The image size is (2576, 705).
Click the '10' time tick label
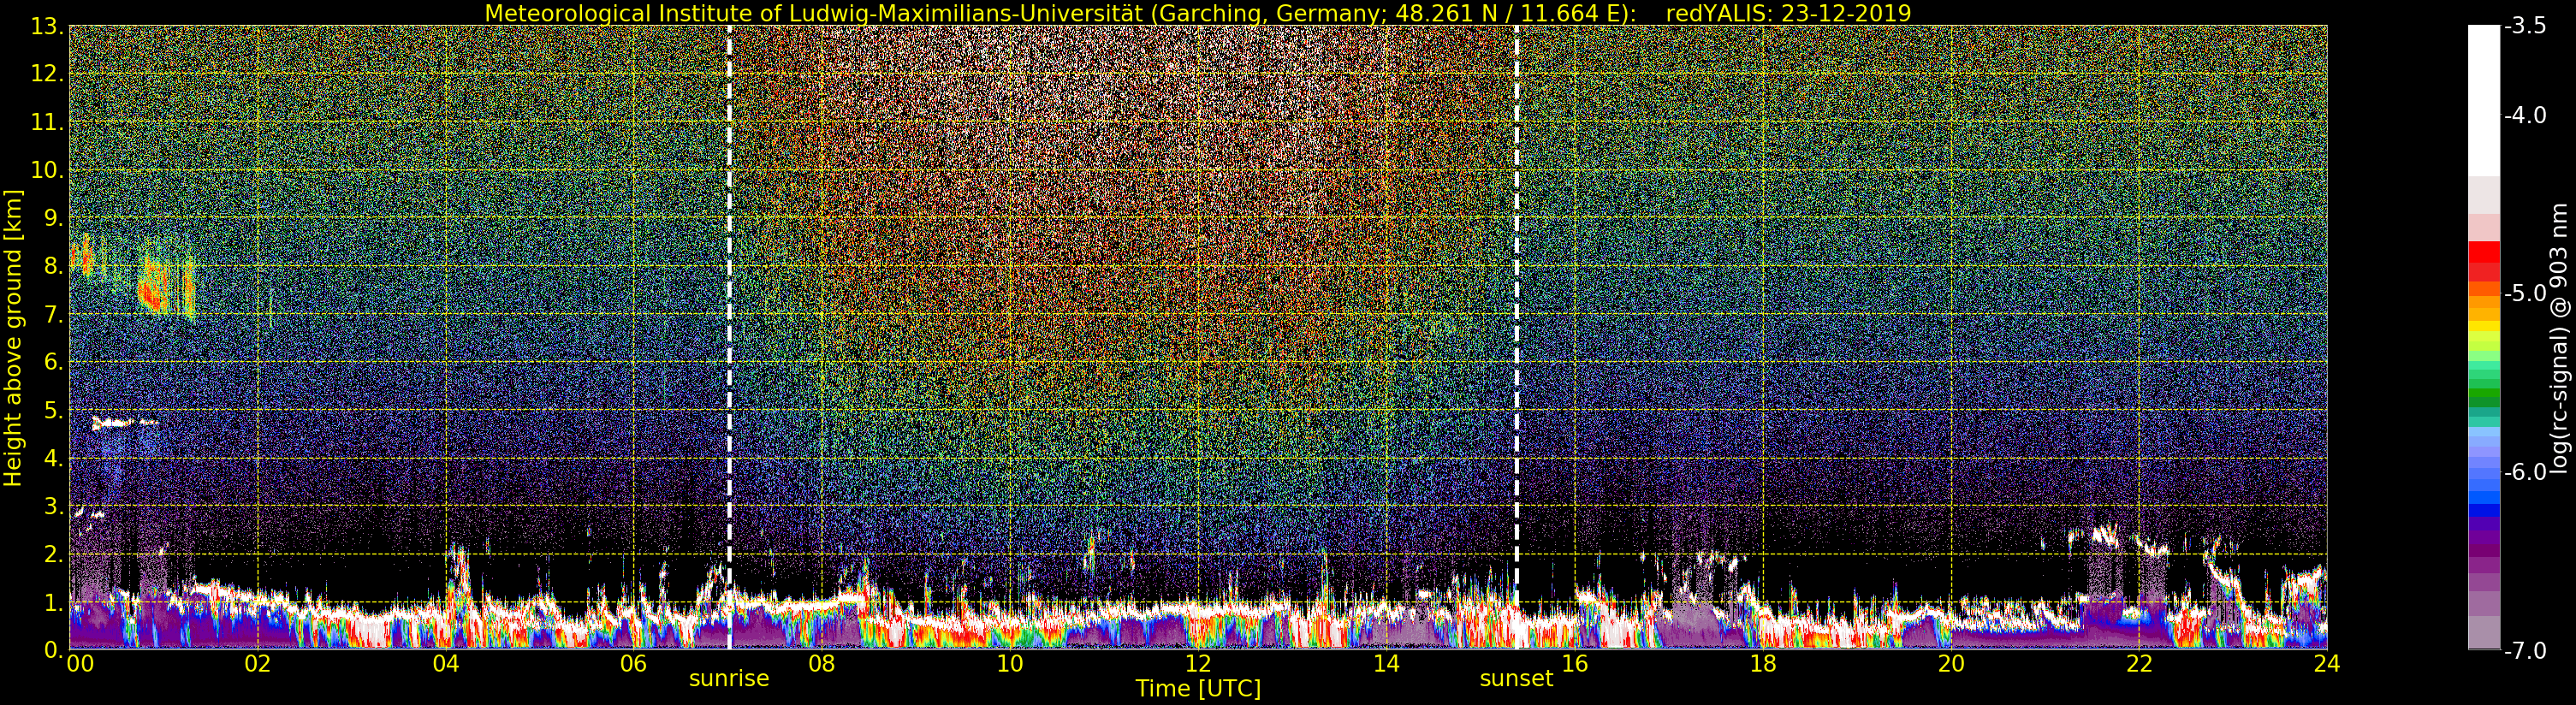pyautogui.click(x=1010, y=664)
